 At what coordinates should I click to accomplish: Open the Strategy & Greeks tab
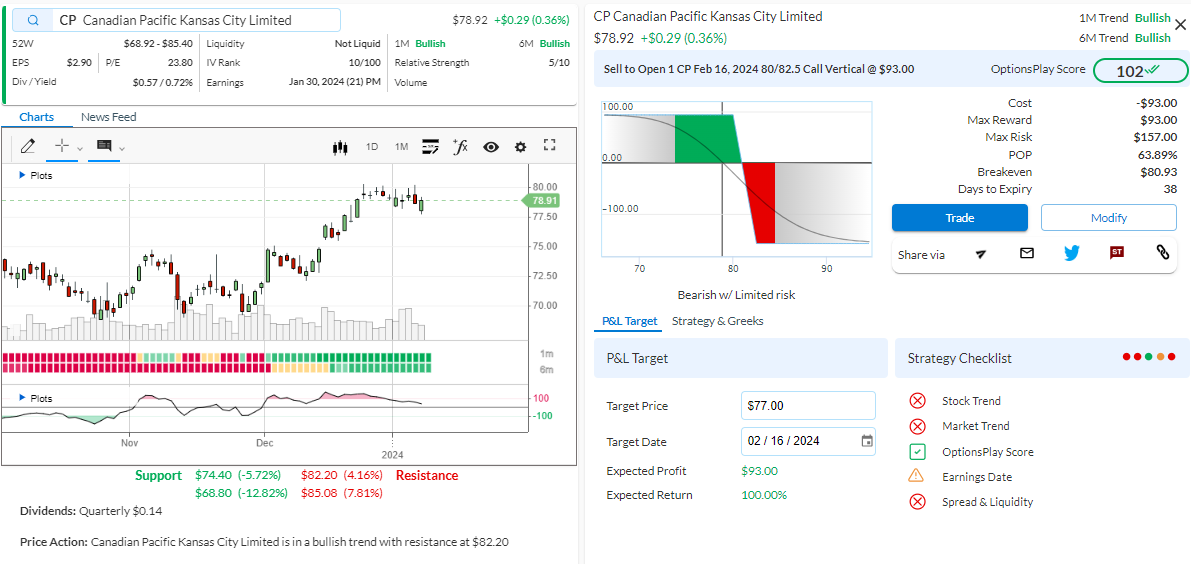point(718,321)
